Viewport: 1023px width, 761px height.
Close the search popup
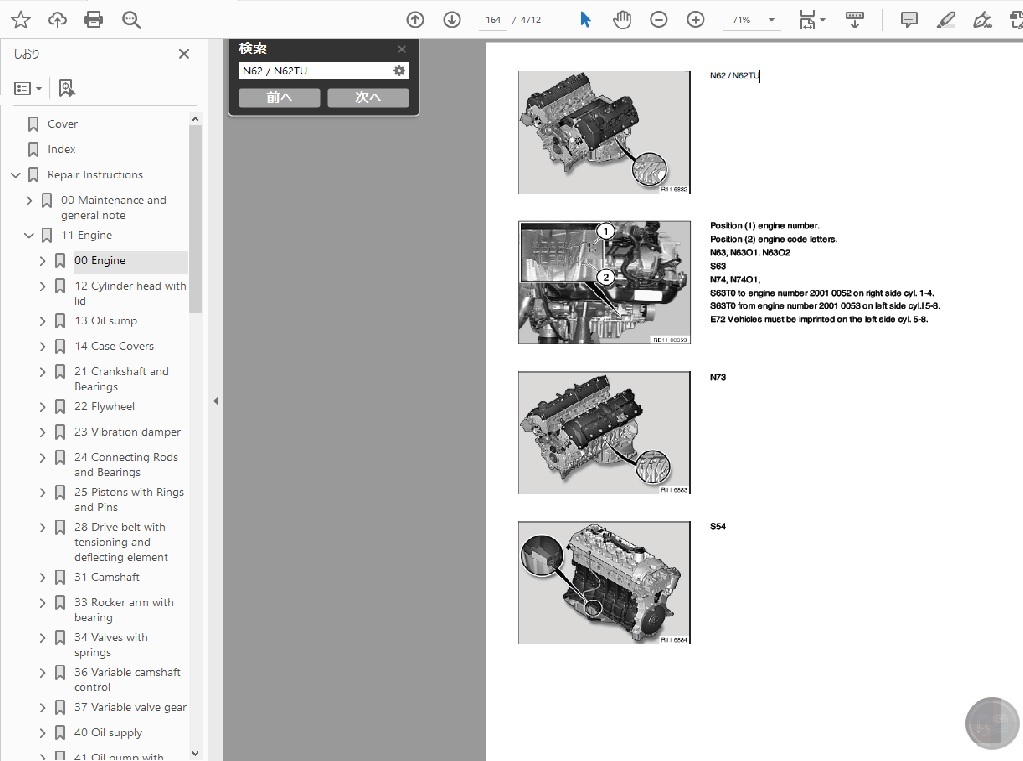(x=402, y=49)
